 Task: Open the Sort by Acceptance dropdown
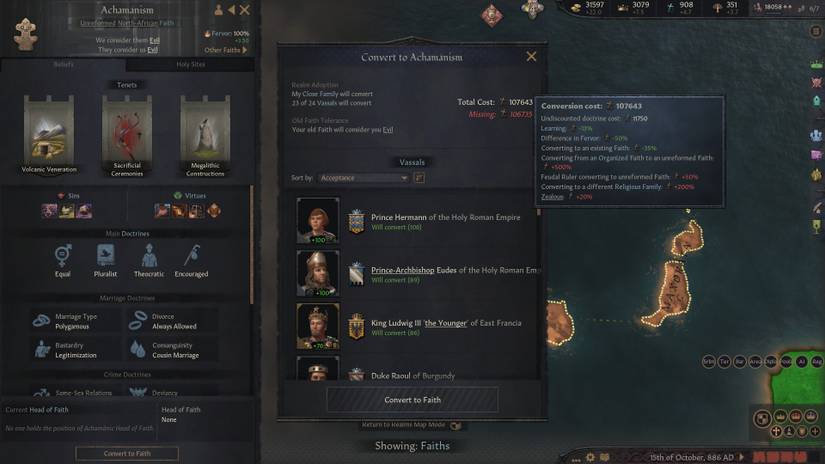click(364, 178)
